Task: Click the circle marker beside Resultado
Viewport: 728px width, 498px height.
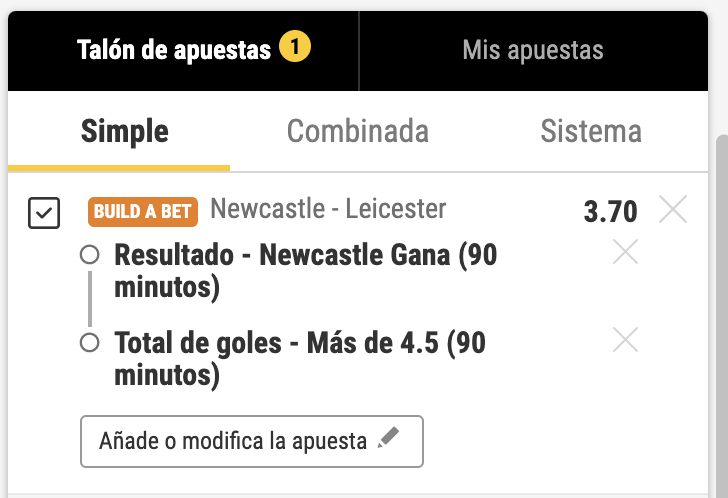Action: click(x=89, y=256)
